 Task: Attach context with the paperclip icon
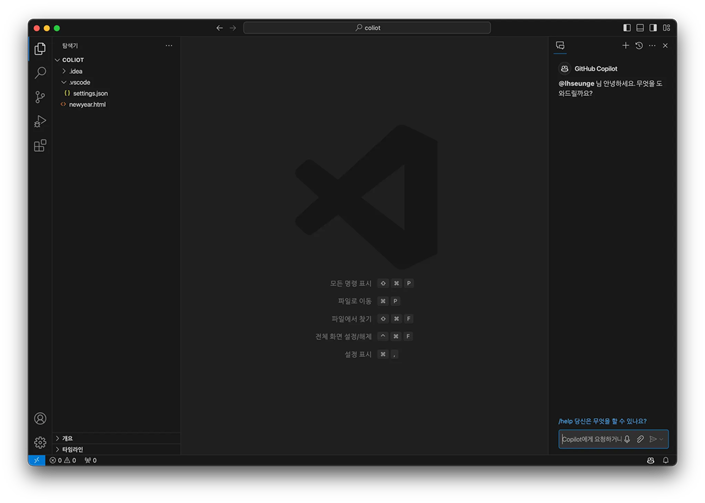click(x=641, y=439)
